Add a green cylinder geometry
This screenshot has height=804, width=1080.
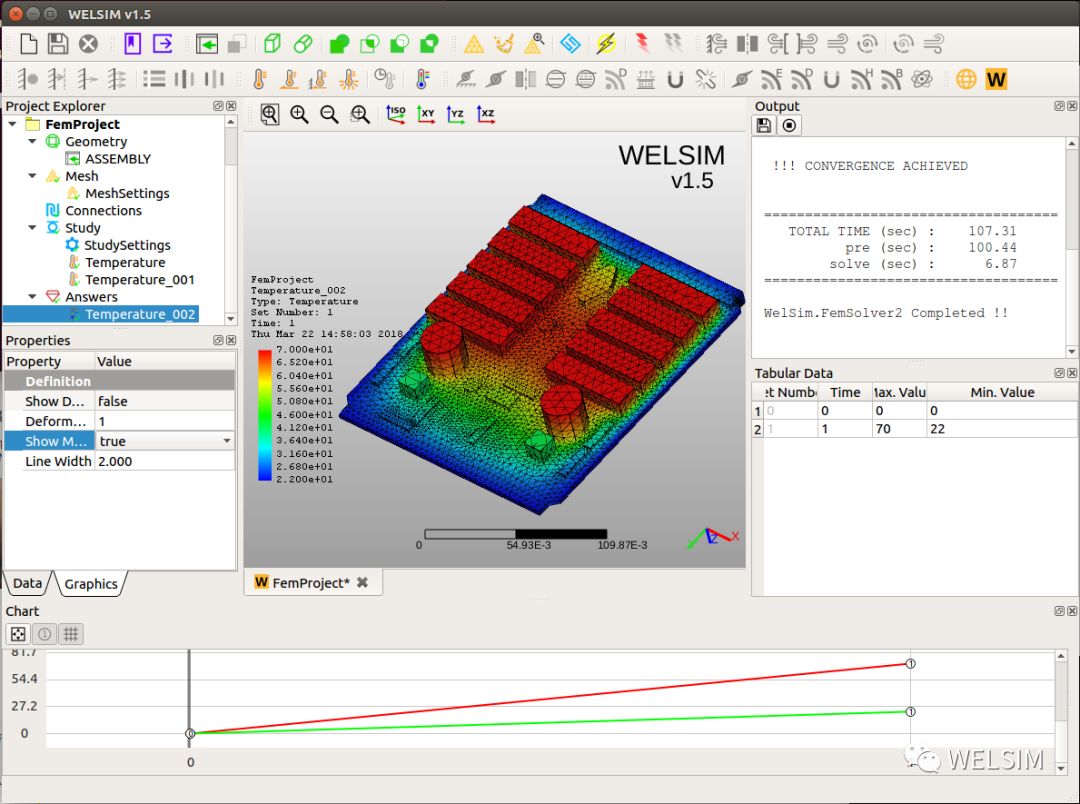[x=303, y=44]
